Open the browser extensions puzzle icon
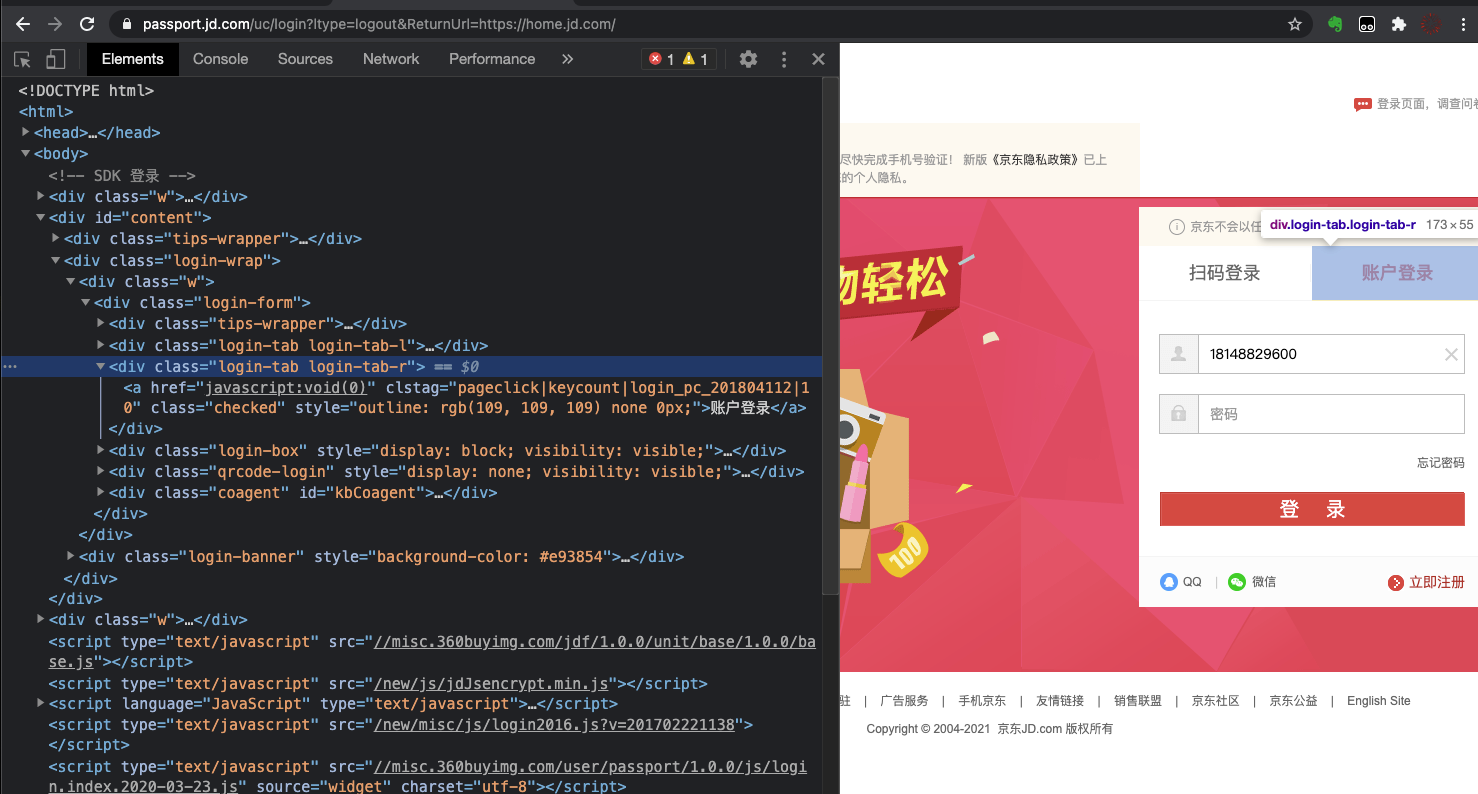The image size is (1478, 794). pyautogui.click(x=1398, y=24)
